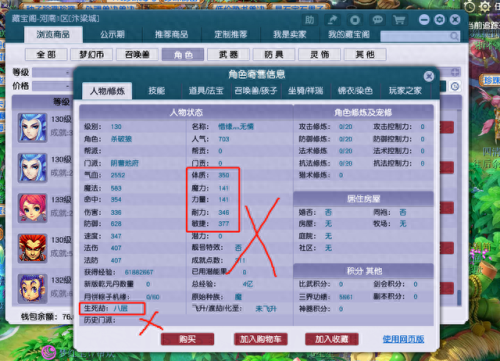Click the 购买 button
500x361 pixels.
coord(187,339)
